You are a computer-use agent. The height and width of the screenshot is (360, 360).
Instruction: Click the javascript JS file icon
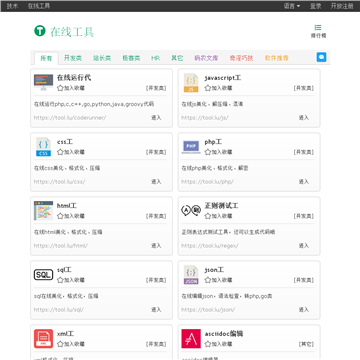(191, 83)
